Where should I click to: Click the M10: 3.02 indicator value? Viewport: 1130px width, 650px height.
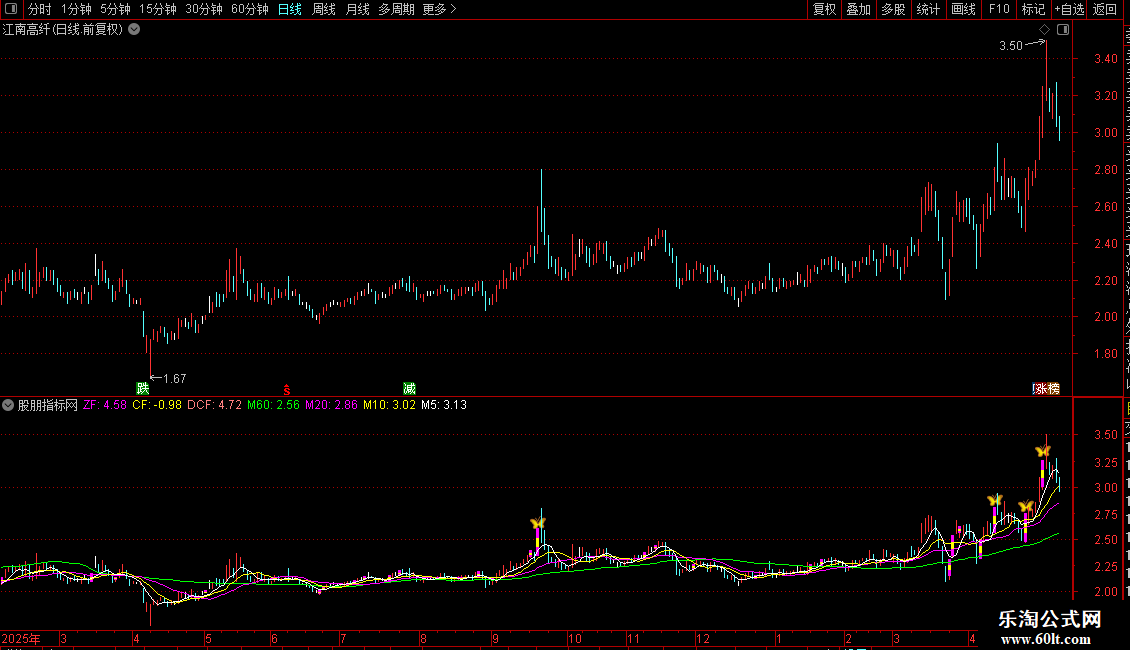tap(389, 405)
